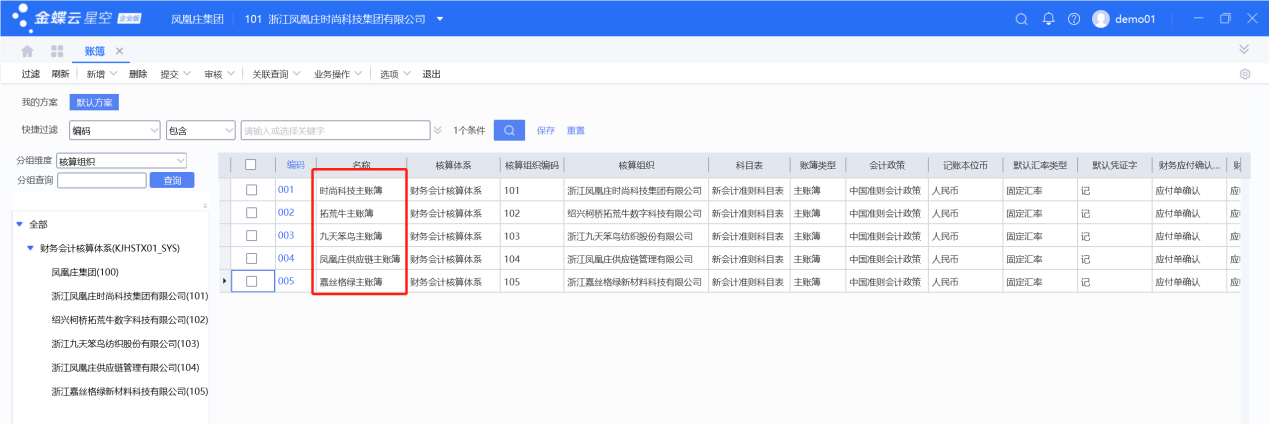
Task: Sort by 编码 column header
Action: 295,165
